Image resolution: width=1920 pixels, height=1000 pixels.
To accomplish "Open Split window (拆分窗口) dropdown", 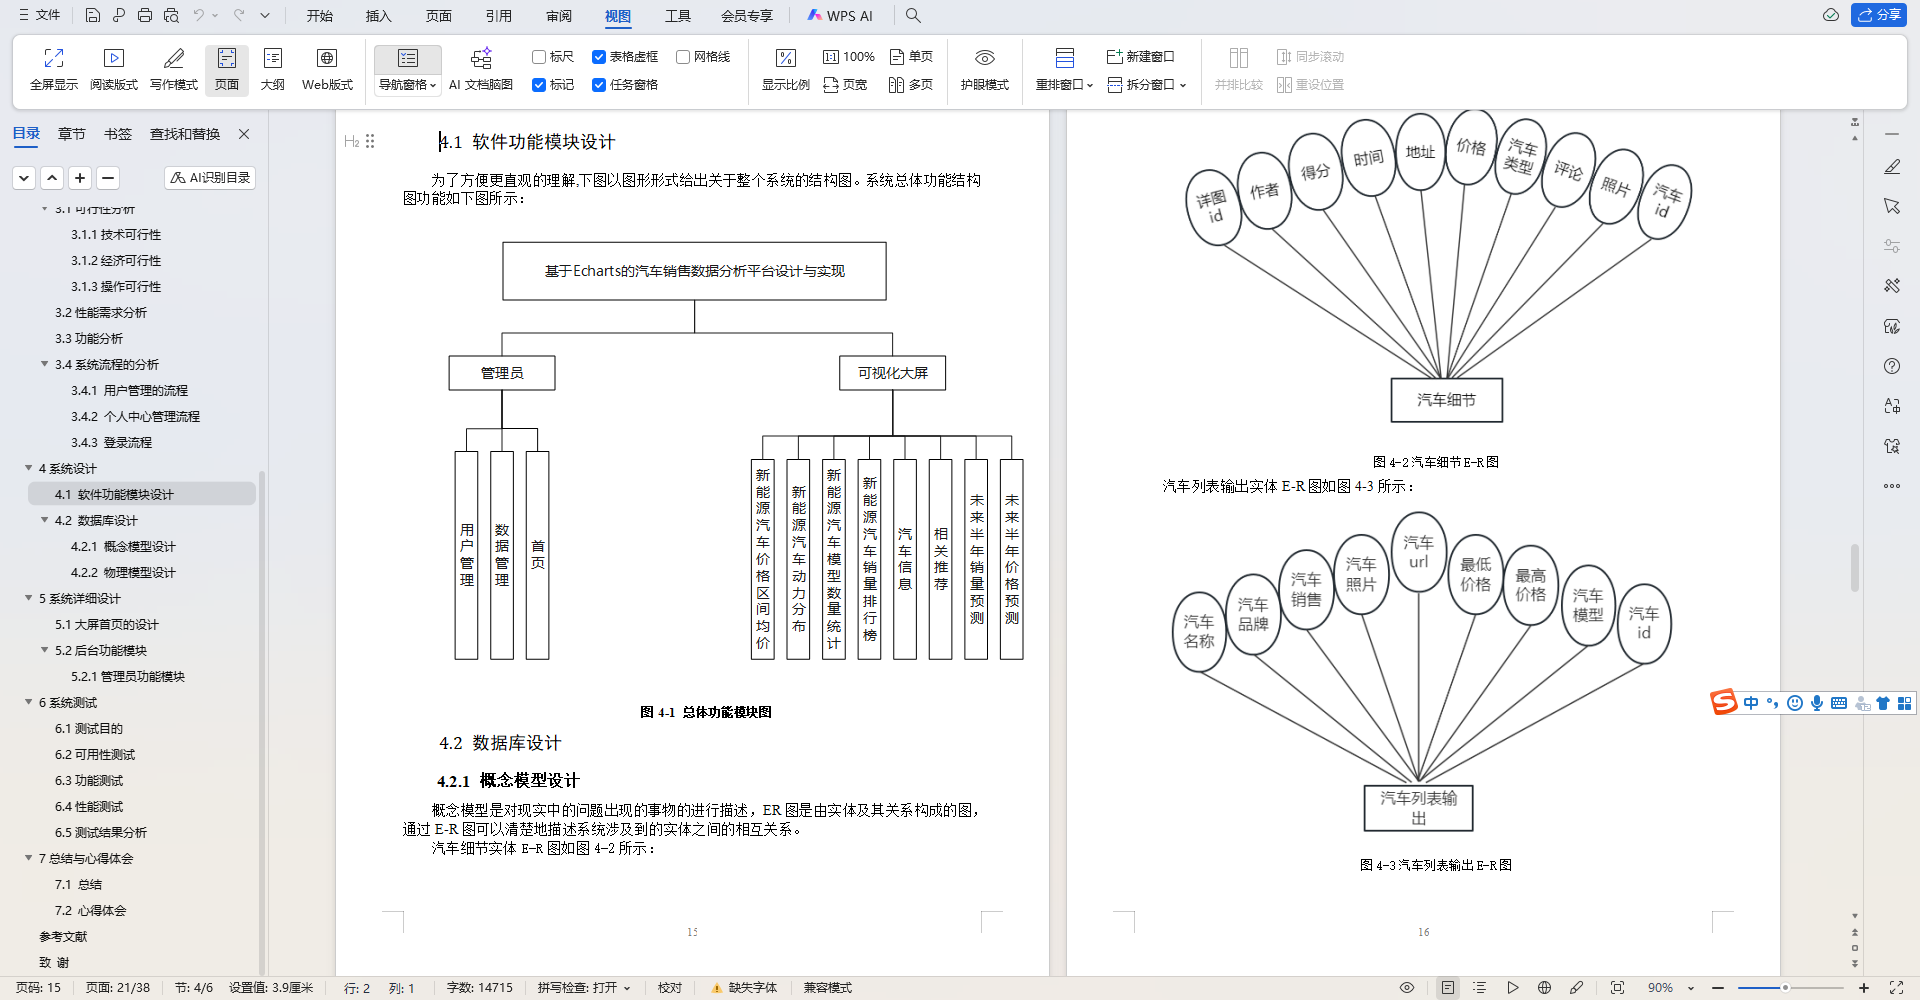I will pos(1148,85).
